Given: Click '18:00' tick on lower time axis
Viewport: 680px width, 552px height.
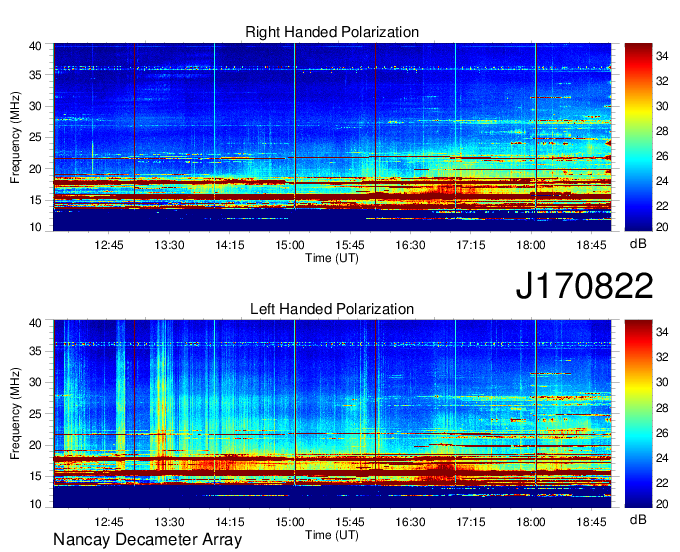Looking at the screenshot, I should [x=531, y=522].
